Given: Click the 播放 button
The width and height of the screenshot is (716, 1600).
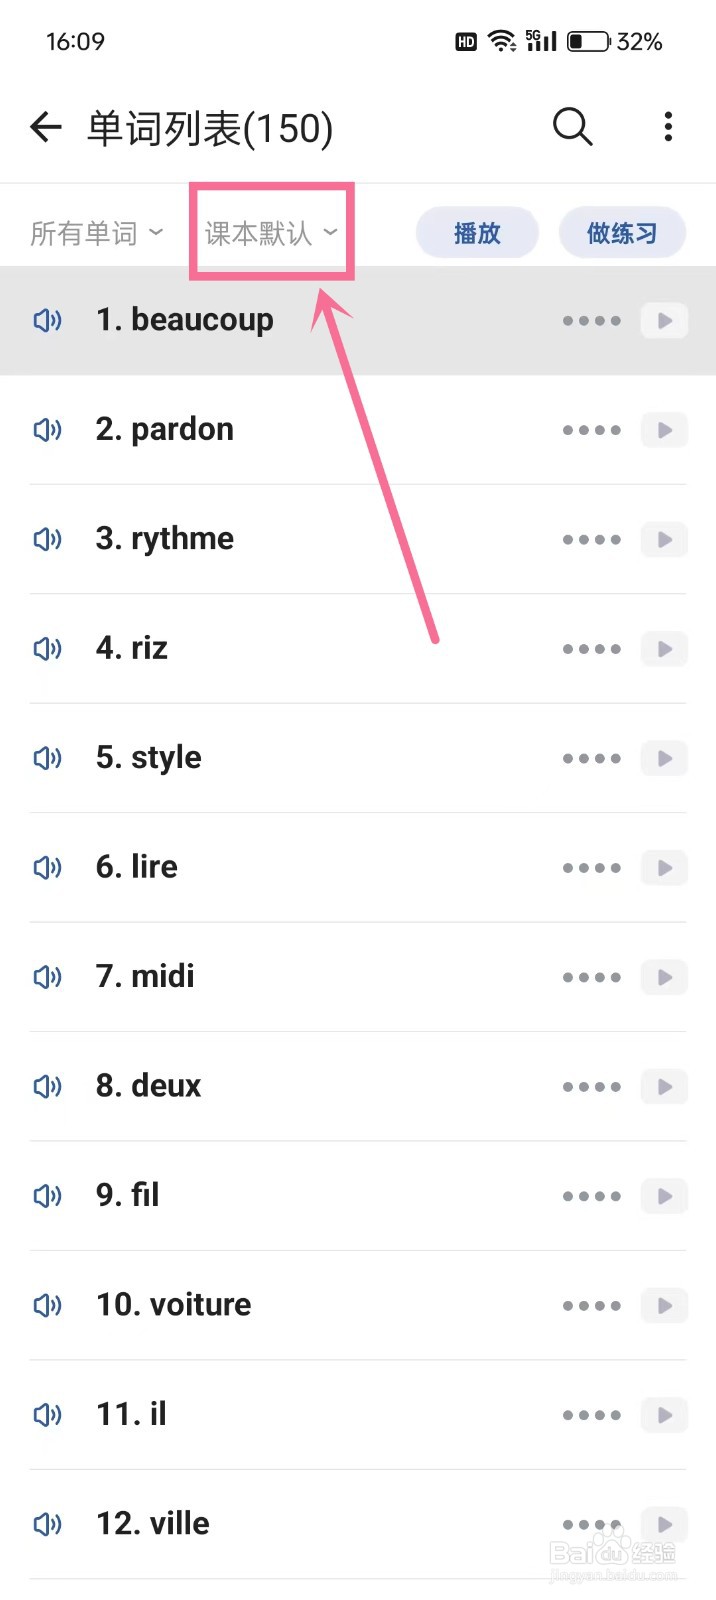Looking at the screenshot, I should click(x=477, y=233).
